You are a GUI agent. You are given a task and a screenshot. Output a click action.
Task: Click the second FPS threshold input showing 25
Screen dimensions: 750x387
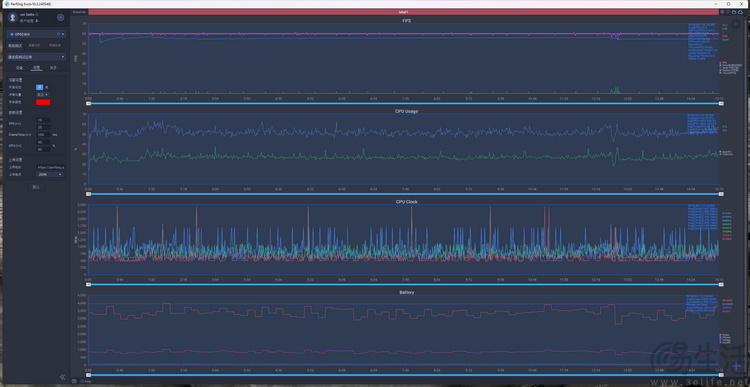point(44,127)
